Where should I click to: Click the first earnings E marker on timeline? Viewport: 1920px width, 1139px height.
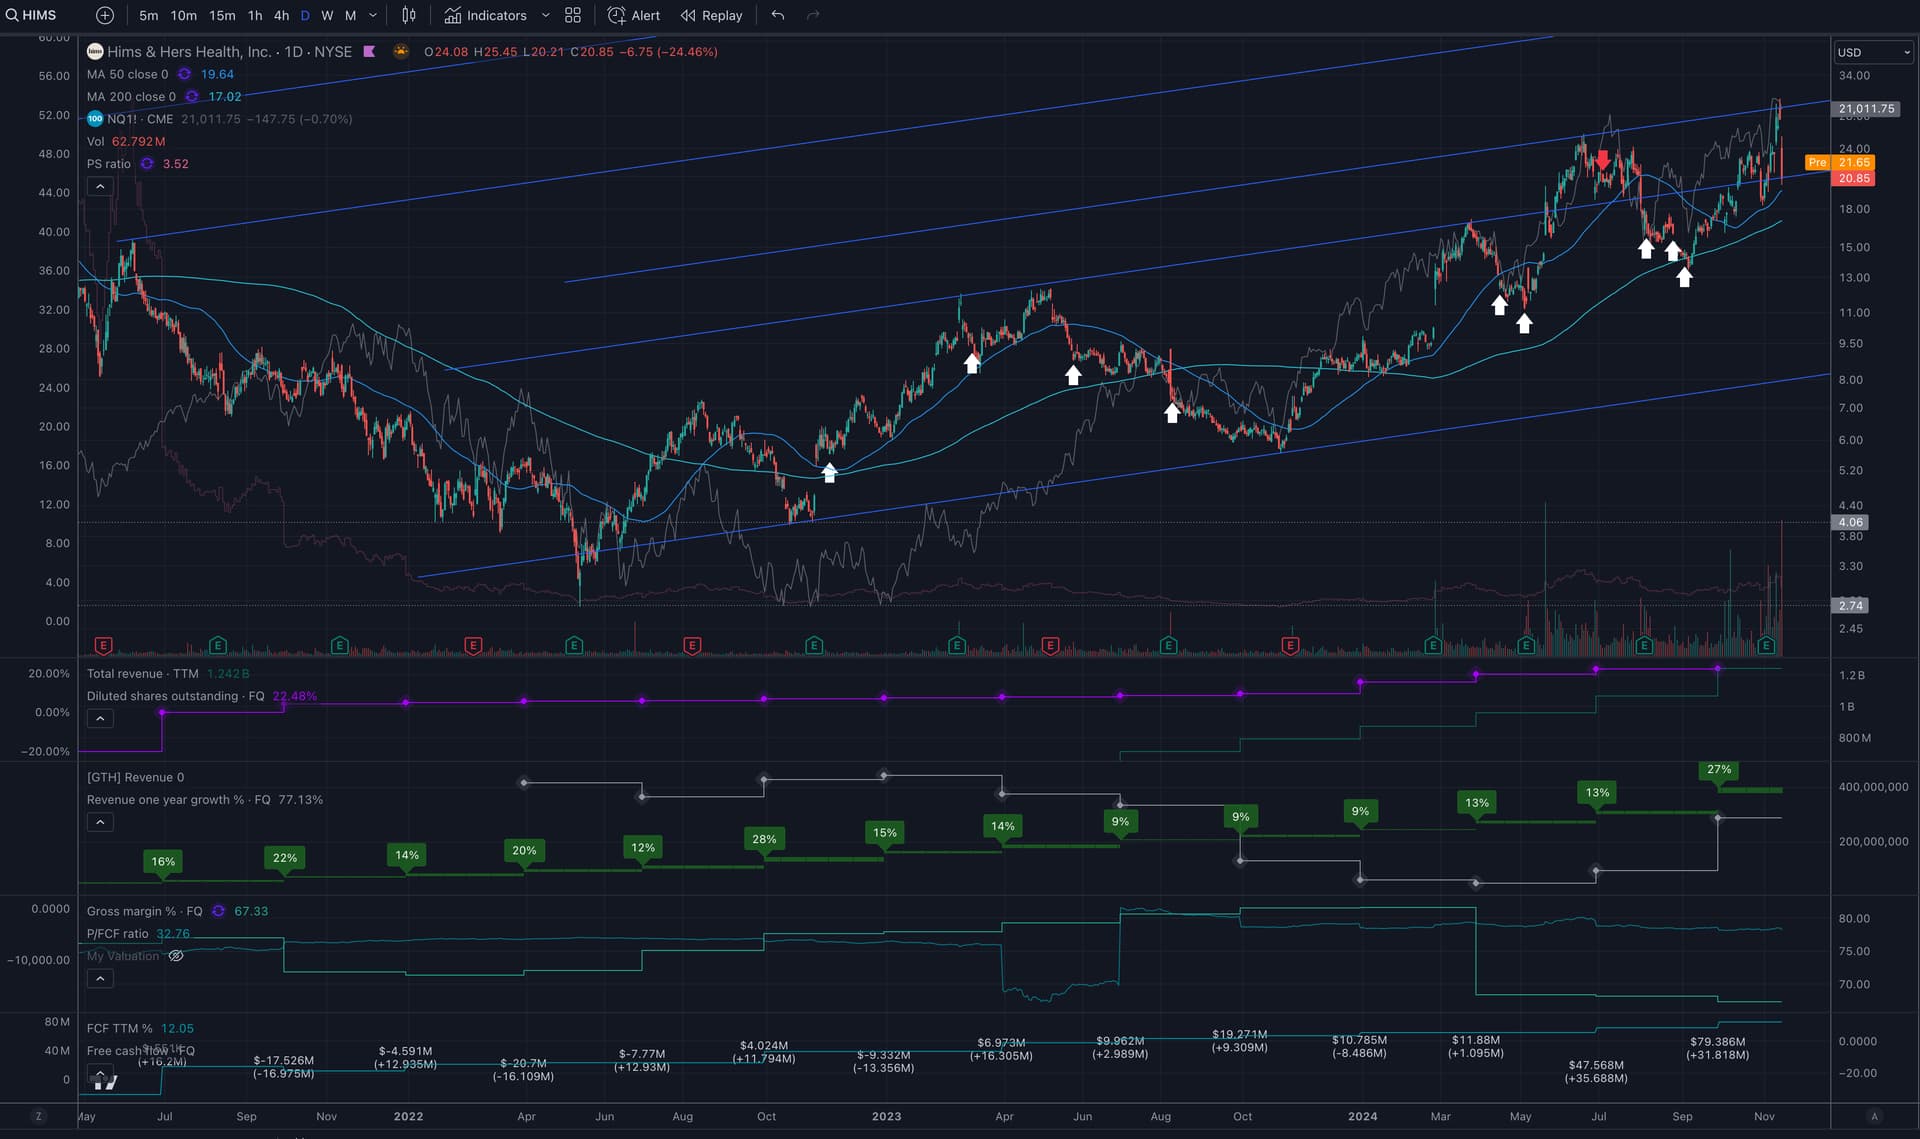pos(103,646)
